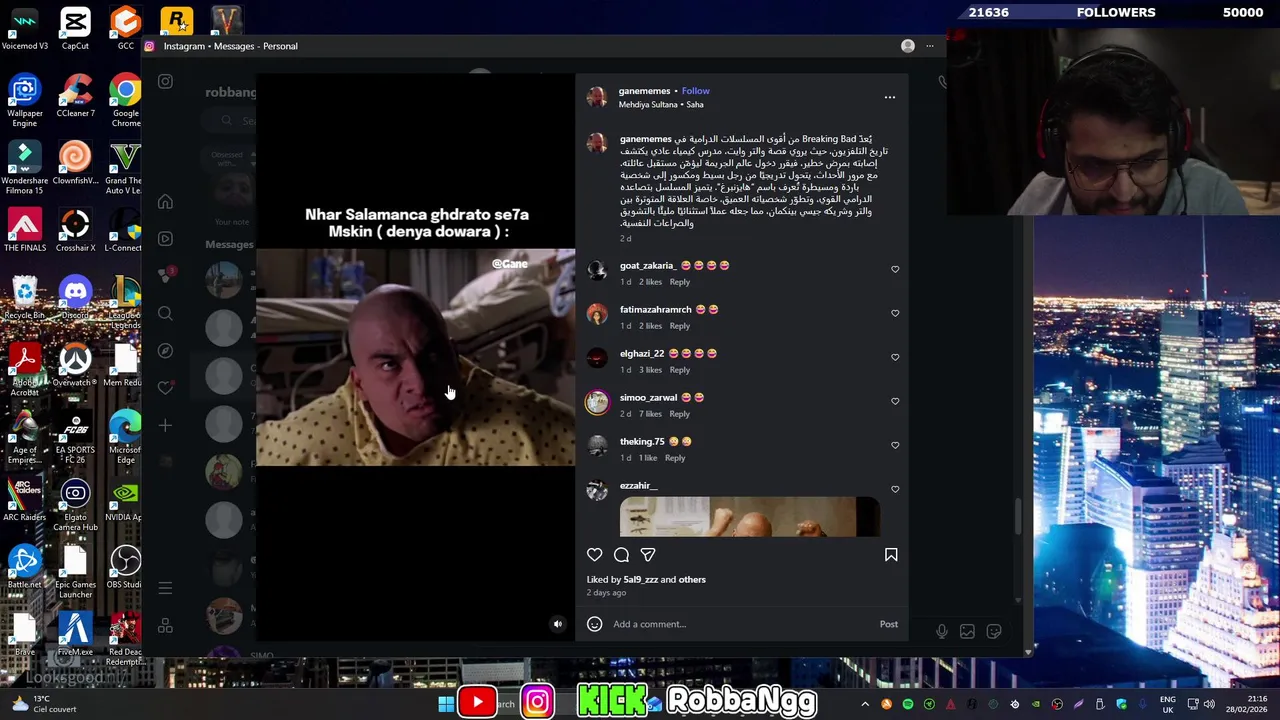1280x720 pixels.
Task: Open CapCut desktop shortcut
Action: click(x=75, y=29)
